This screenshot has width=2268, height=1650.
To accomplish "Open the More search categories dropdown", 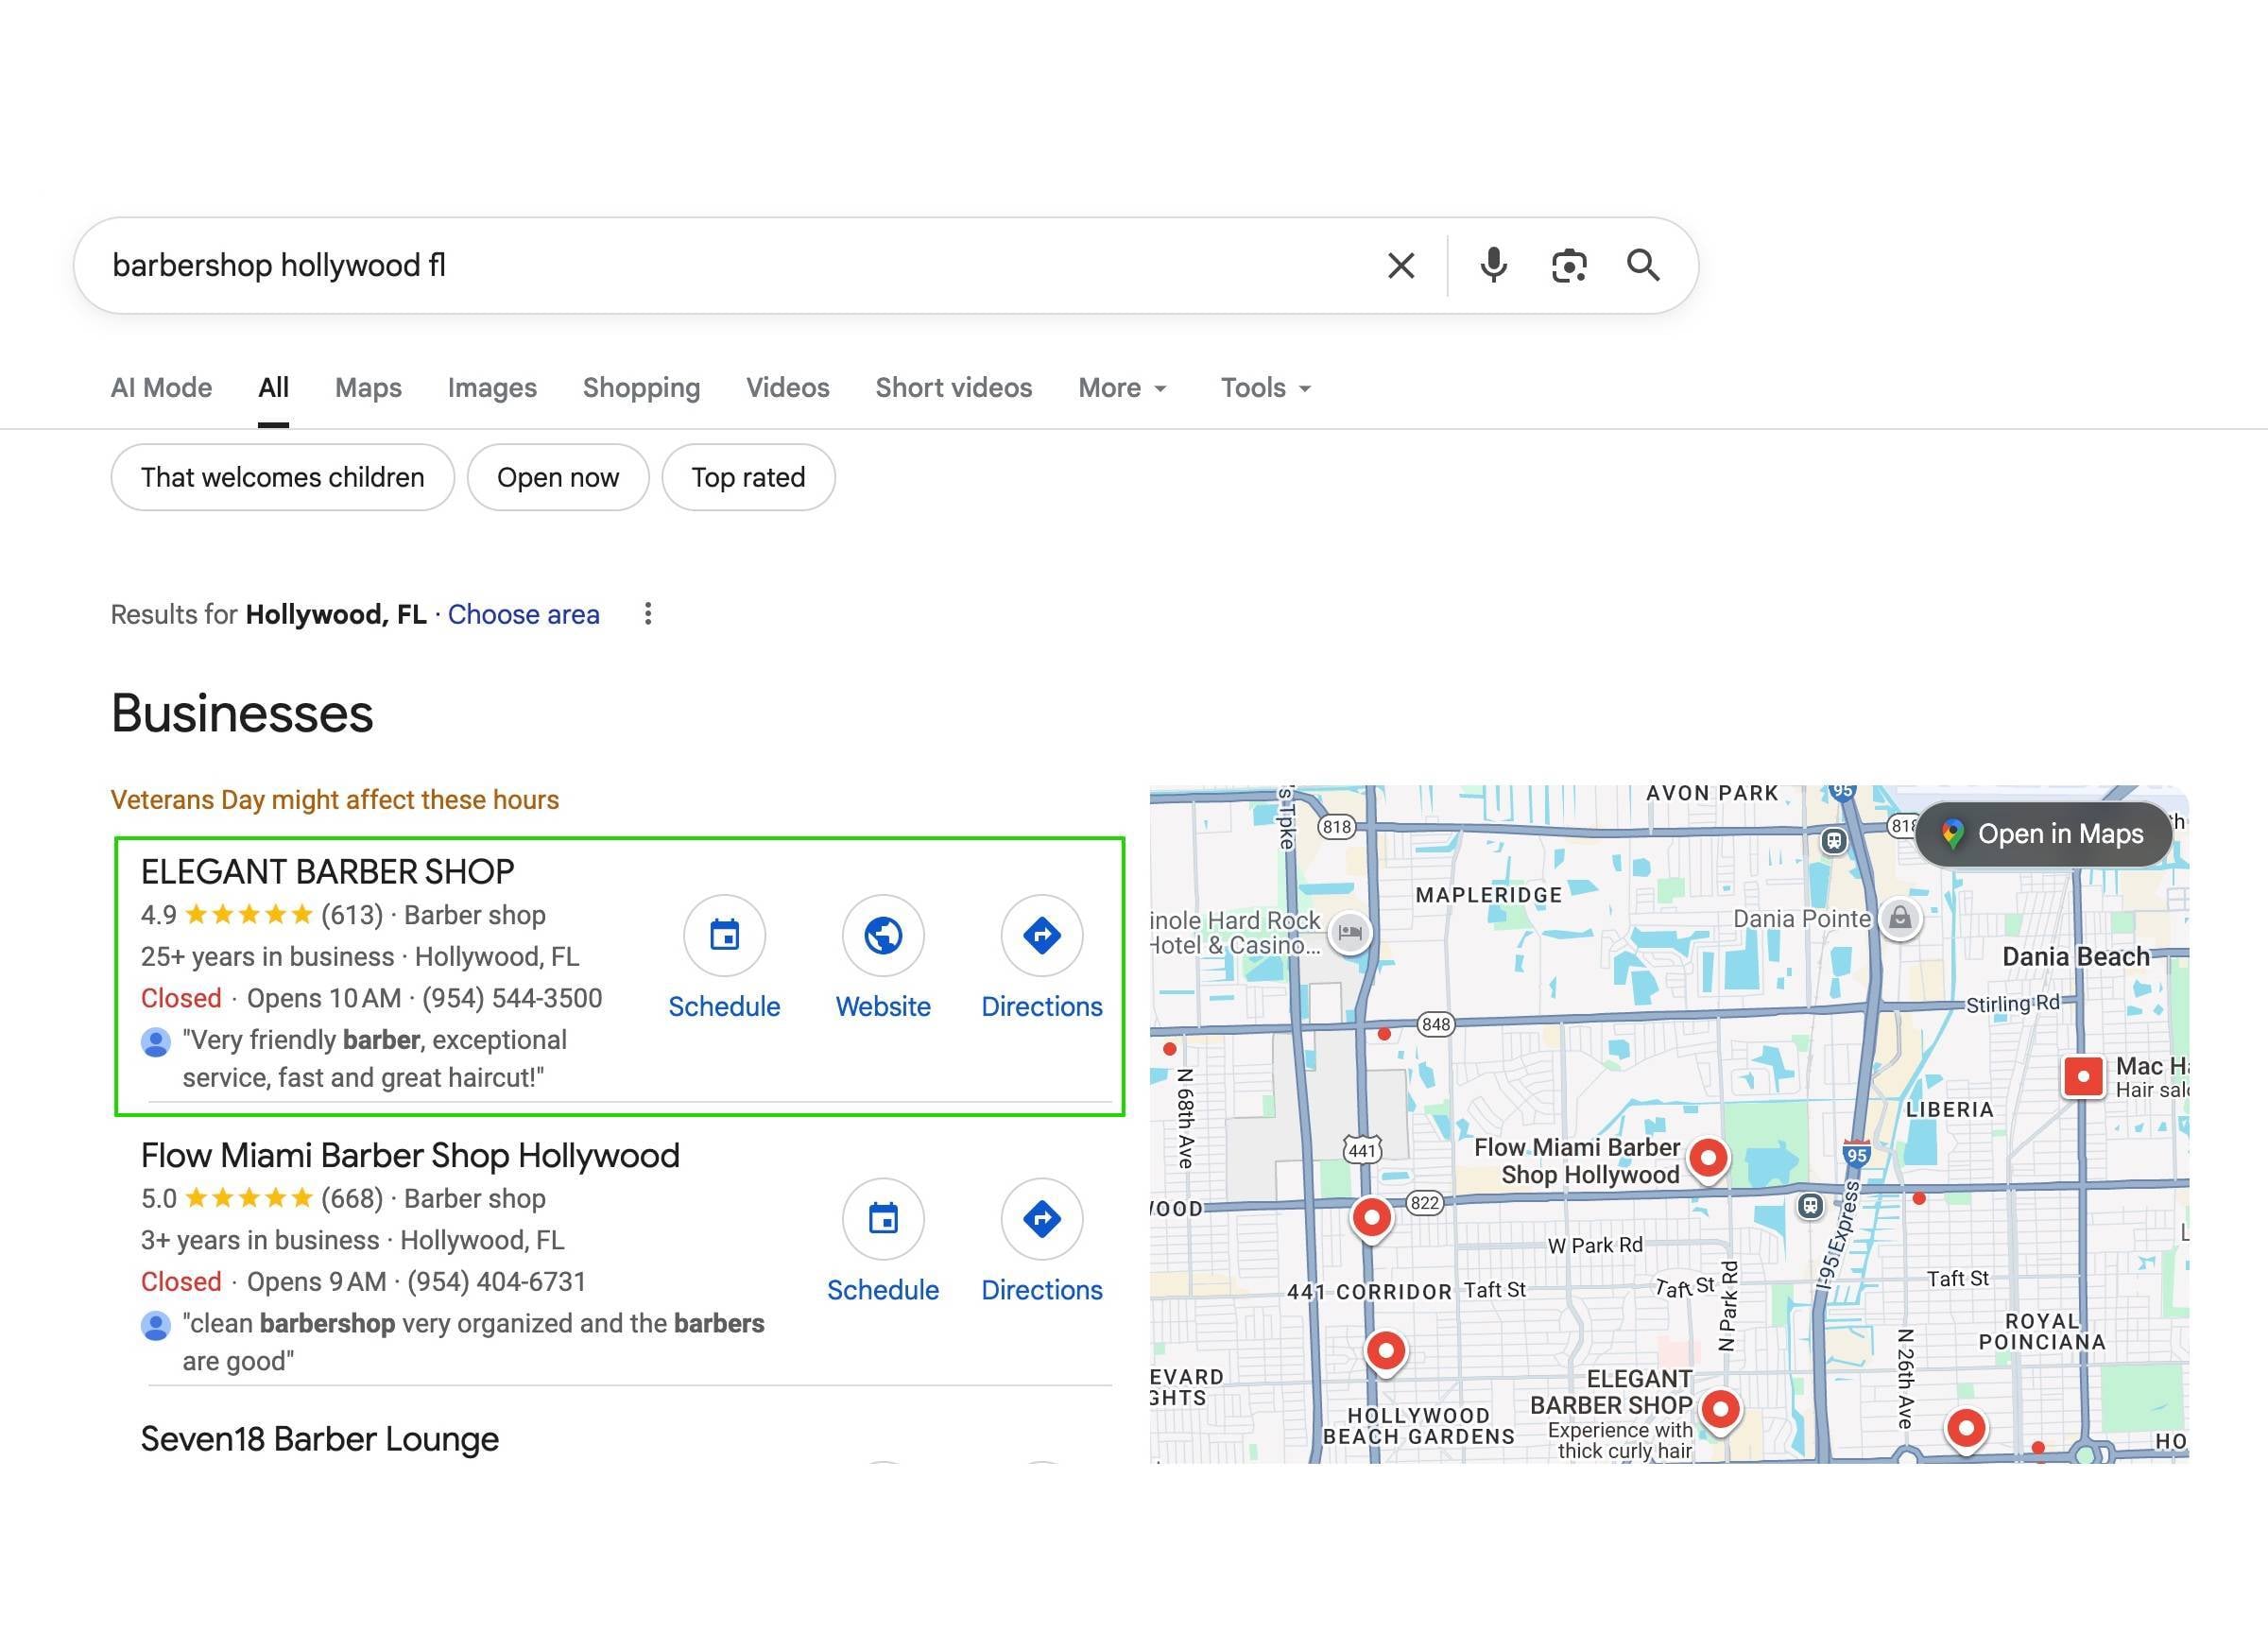I will (1123, 388).
